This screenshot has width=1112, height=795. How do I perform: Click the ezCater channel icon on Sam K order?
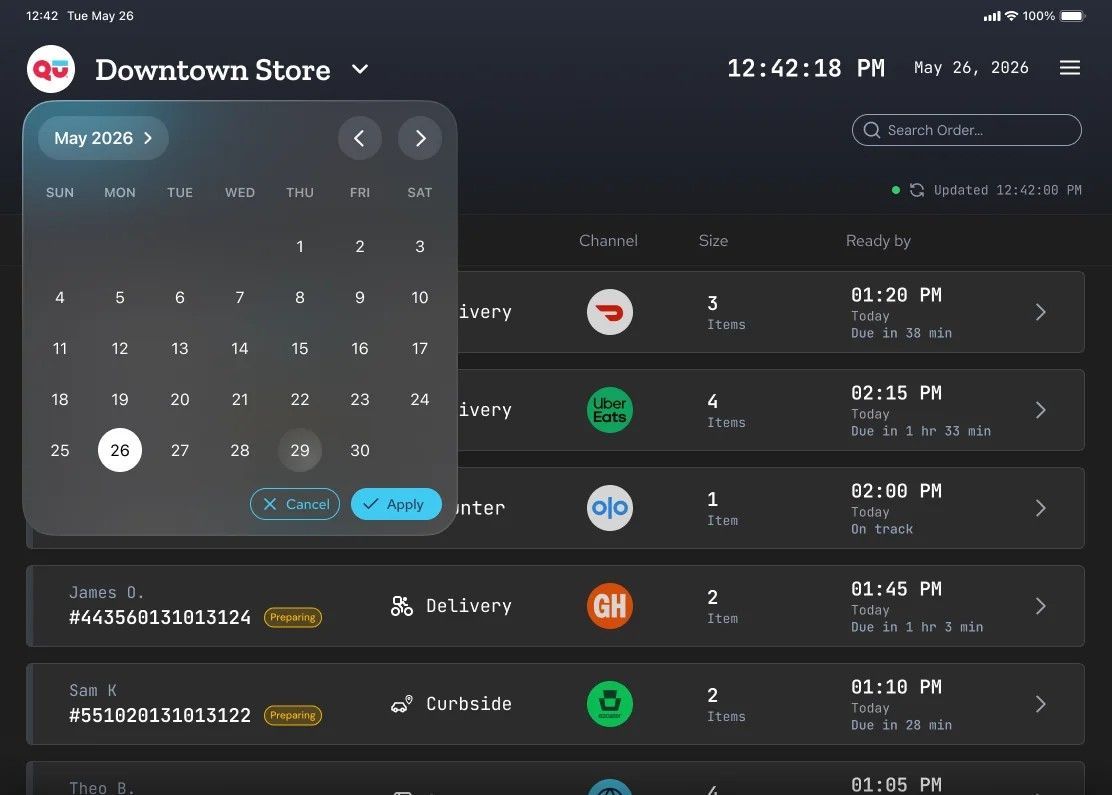click(610, 704)
